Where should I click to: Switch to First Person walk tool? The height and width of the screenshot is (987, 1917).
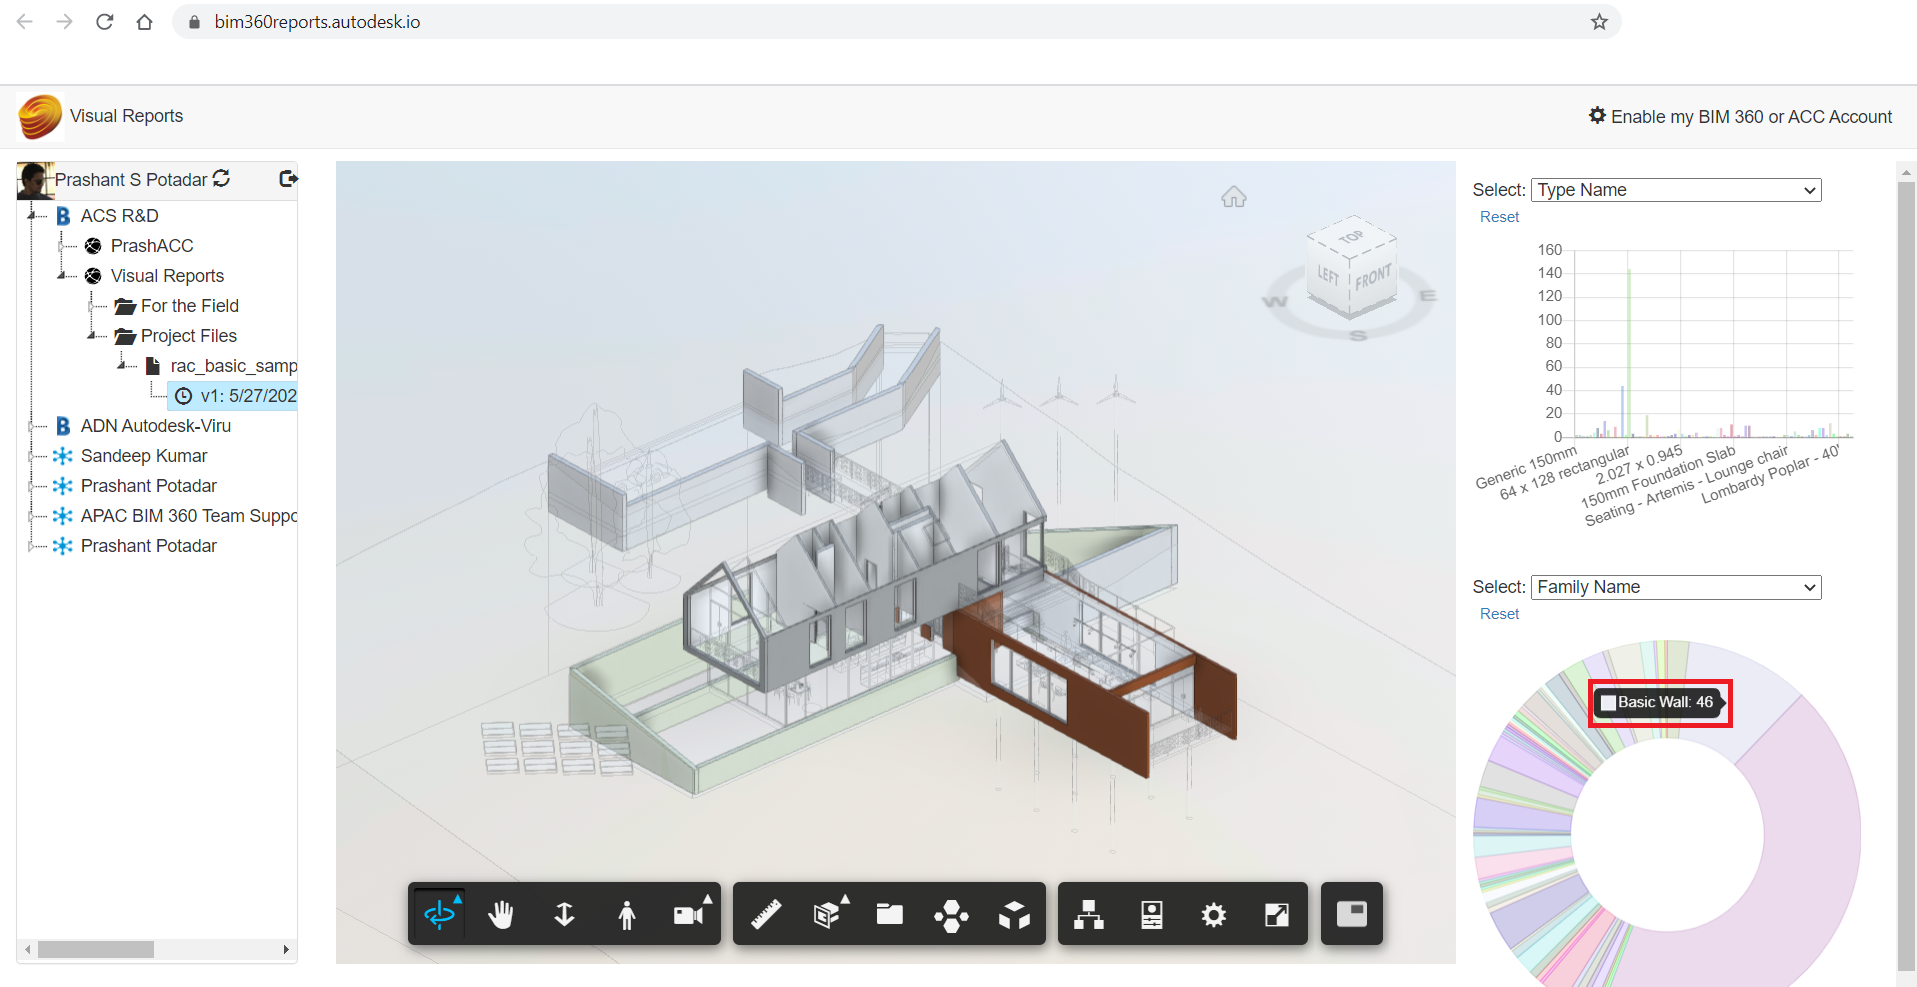click(x=627, y=914)
